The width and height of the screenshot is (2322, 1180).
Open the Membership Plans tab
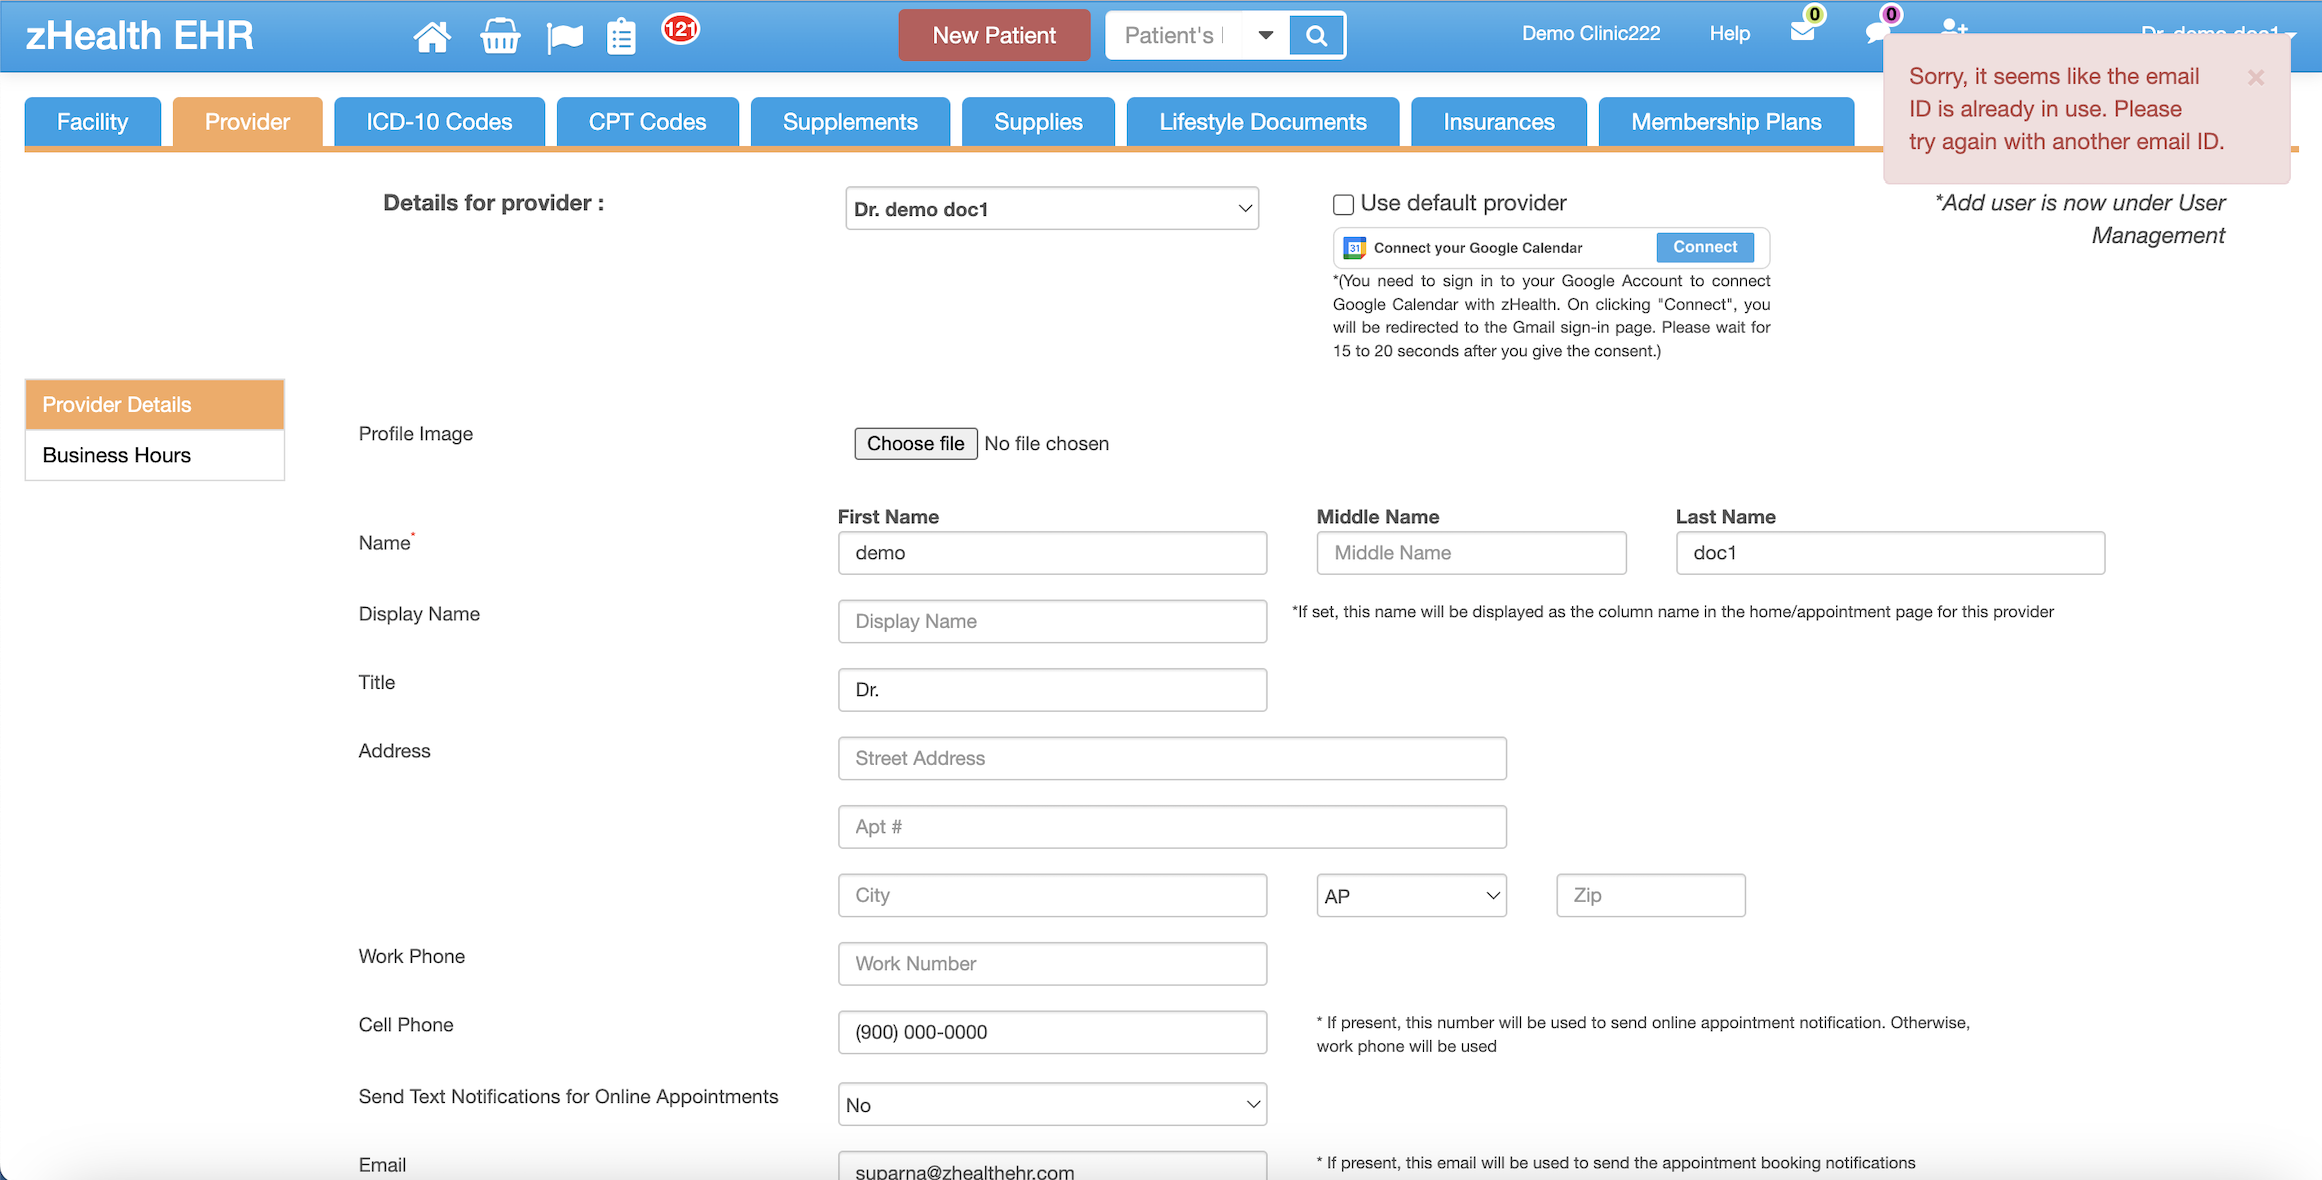click(x=1726, y=122)
